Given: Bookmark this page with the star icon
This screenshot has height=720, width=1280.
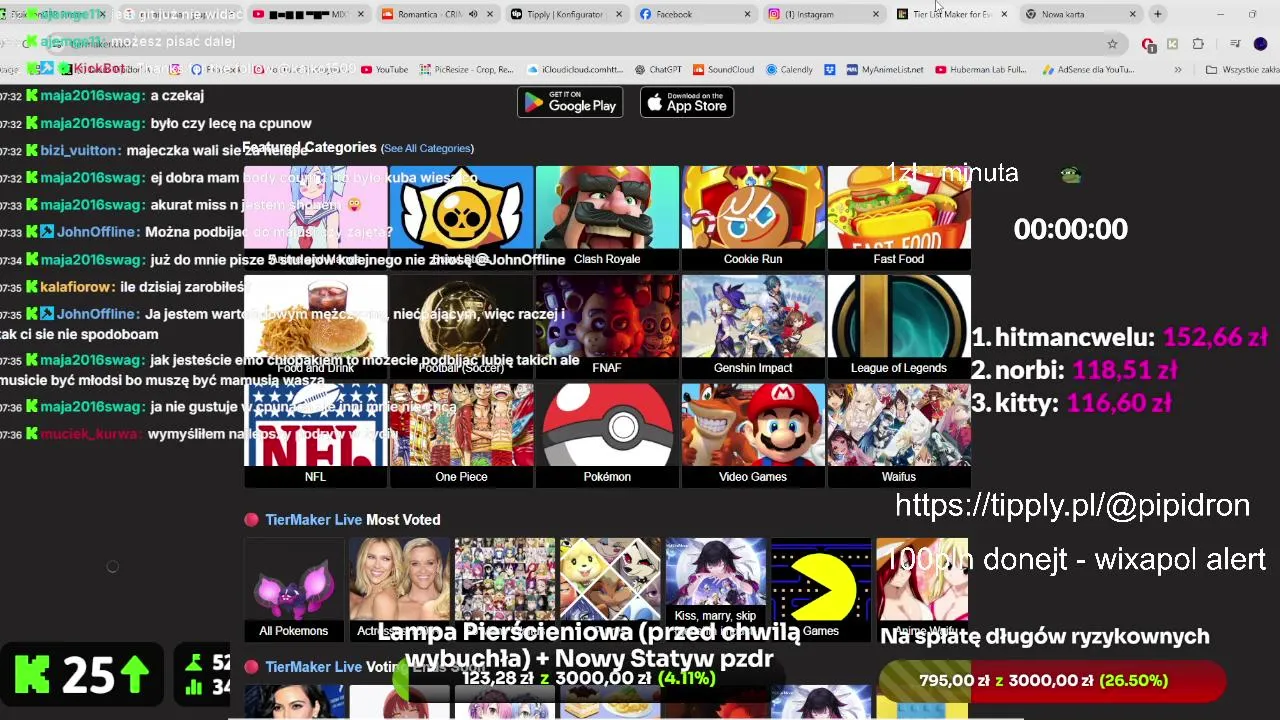Looking at the screenshot, I should click(1112, 44).
